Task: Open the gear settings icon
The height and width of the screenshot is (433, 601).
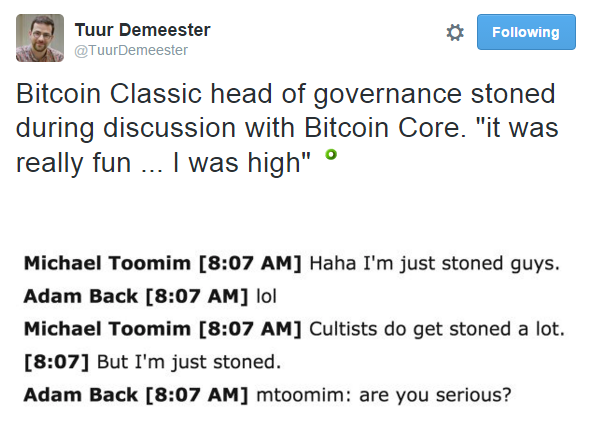Action: click(455, 32)
